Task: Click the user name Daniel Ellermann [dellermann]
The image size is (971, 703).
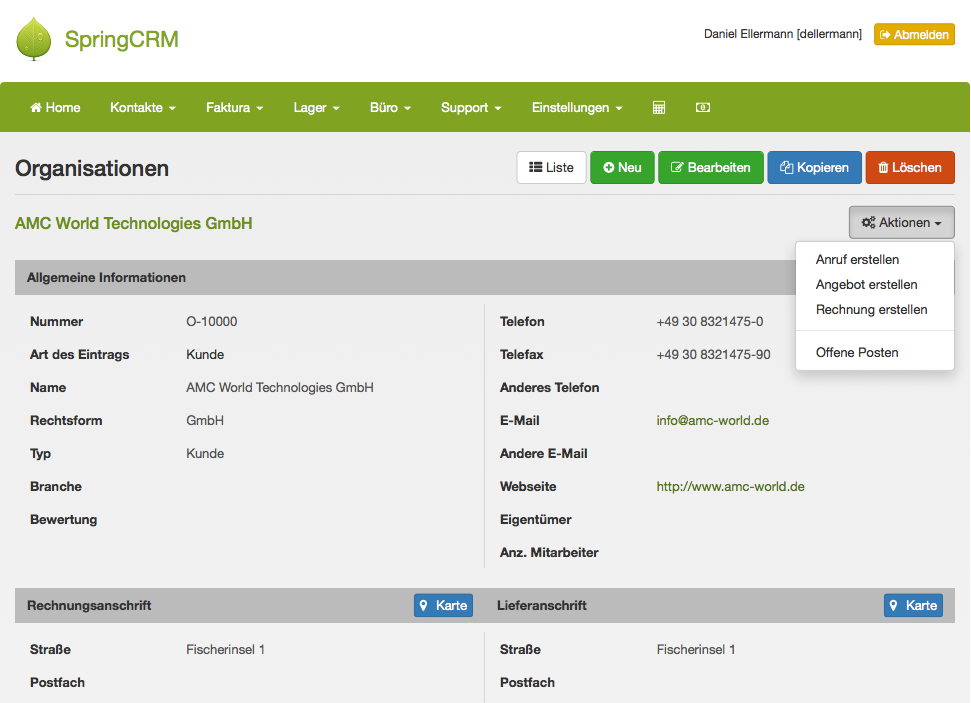Action: point(783,34)
